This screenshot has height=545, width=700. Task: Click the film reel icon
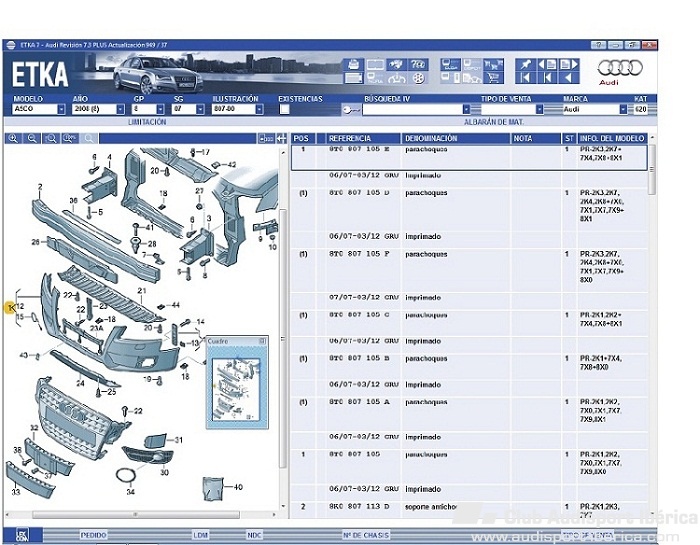click(418, 78)
